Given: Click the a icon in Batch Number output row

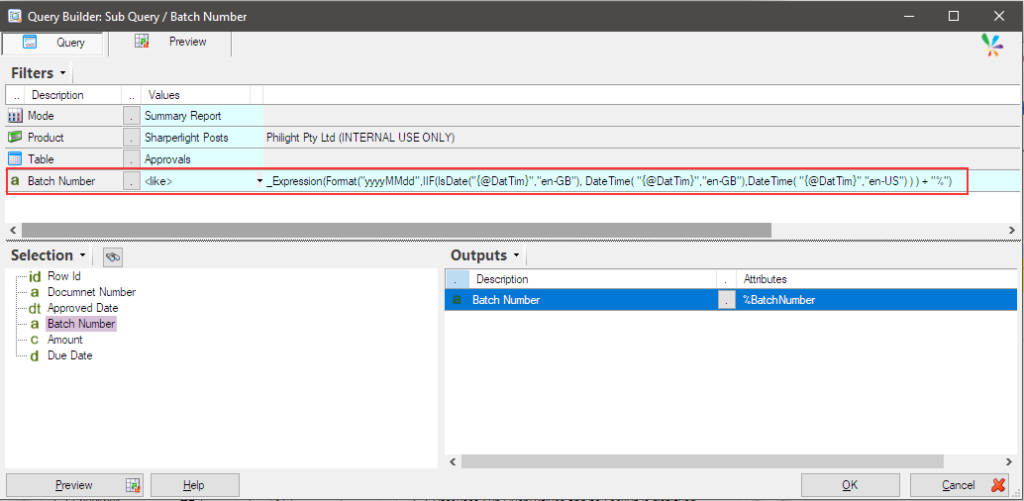Looking at the screenshot, I should coord(457,300).
